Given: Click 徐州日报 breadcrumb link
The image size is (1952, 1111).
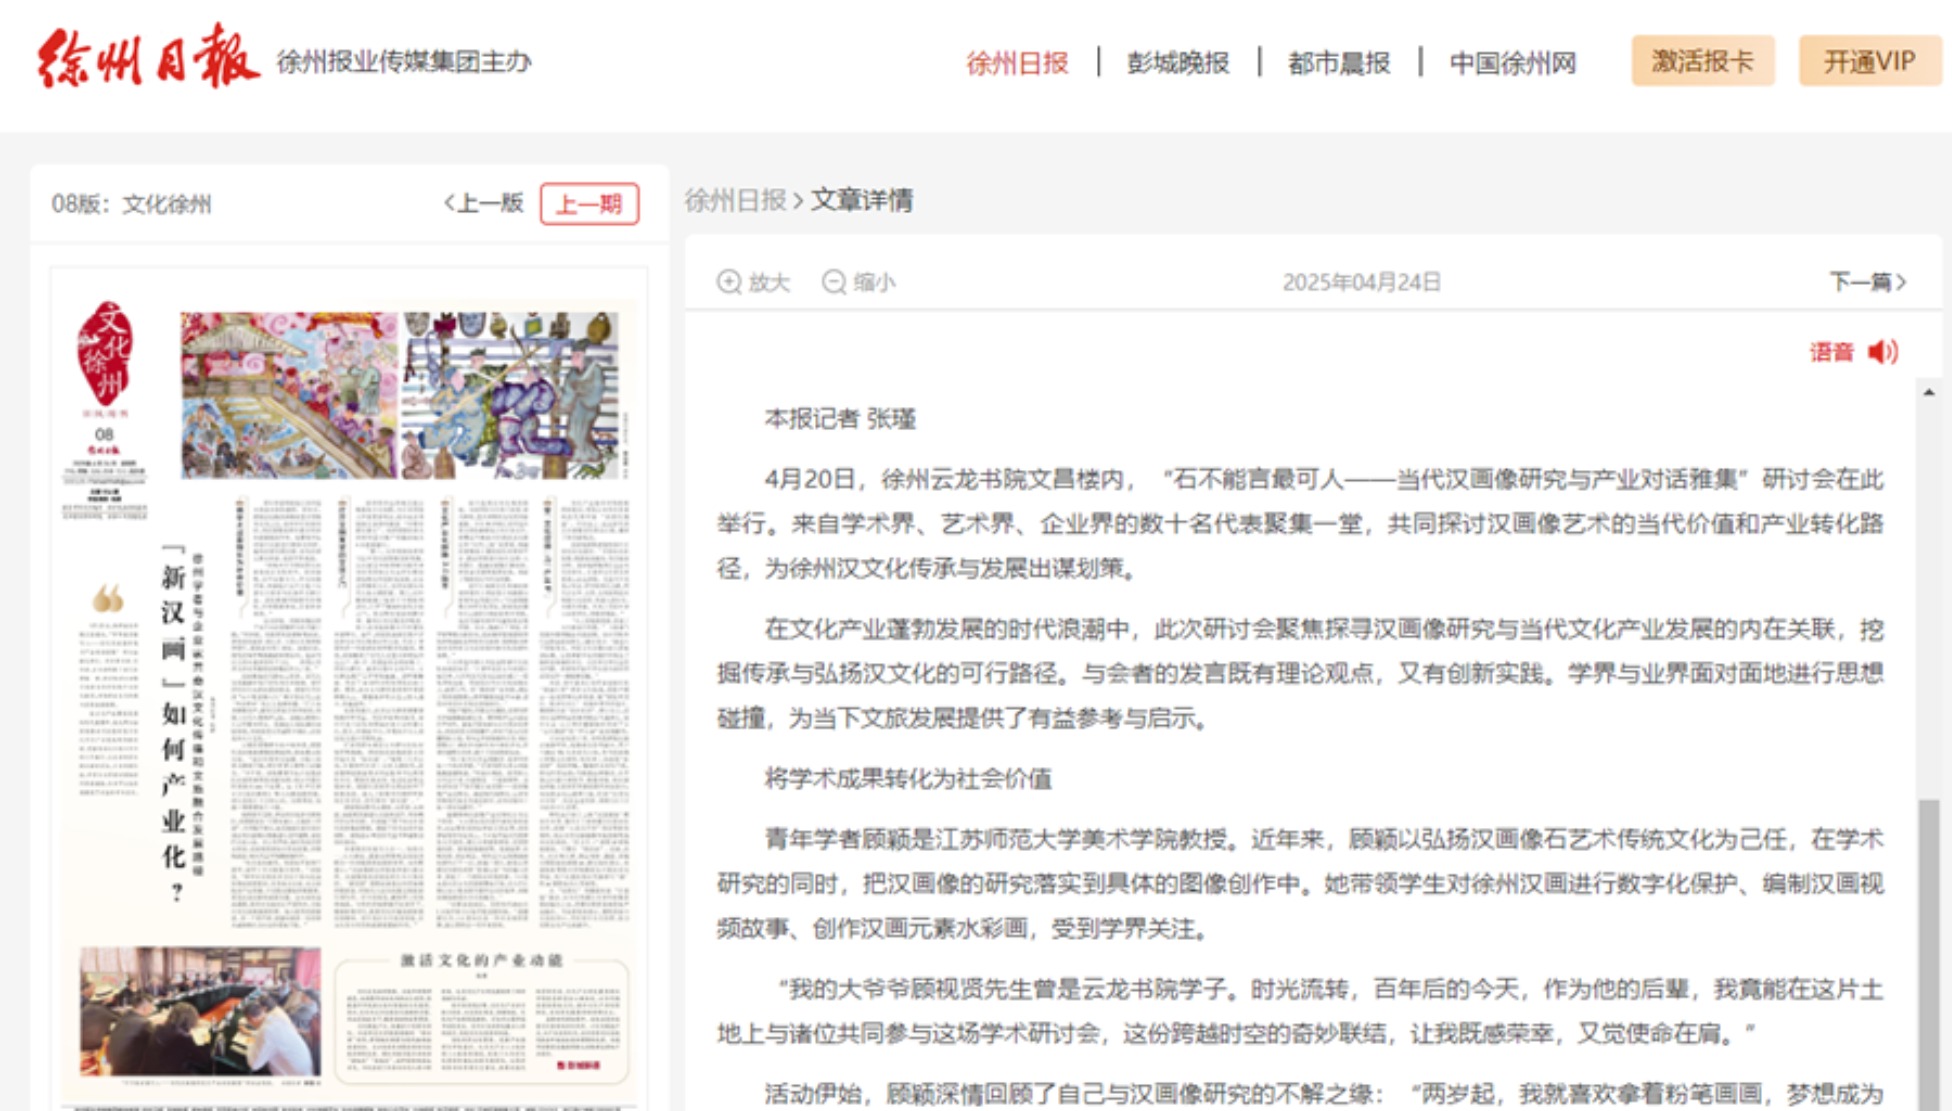Looking at the screenshot, I should (x=735, y=200).
